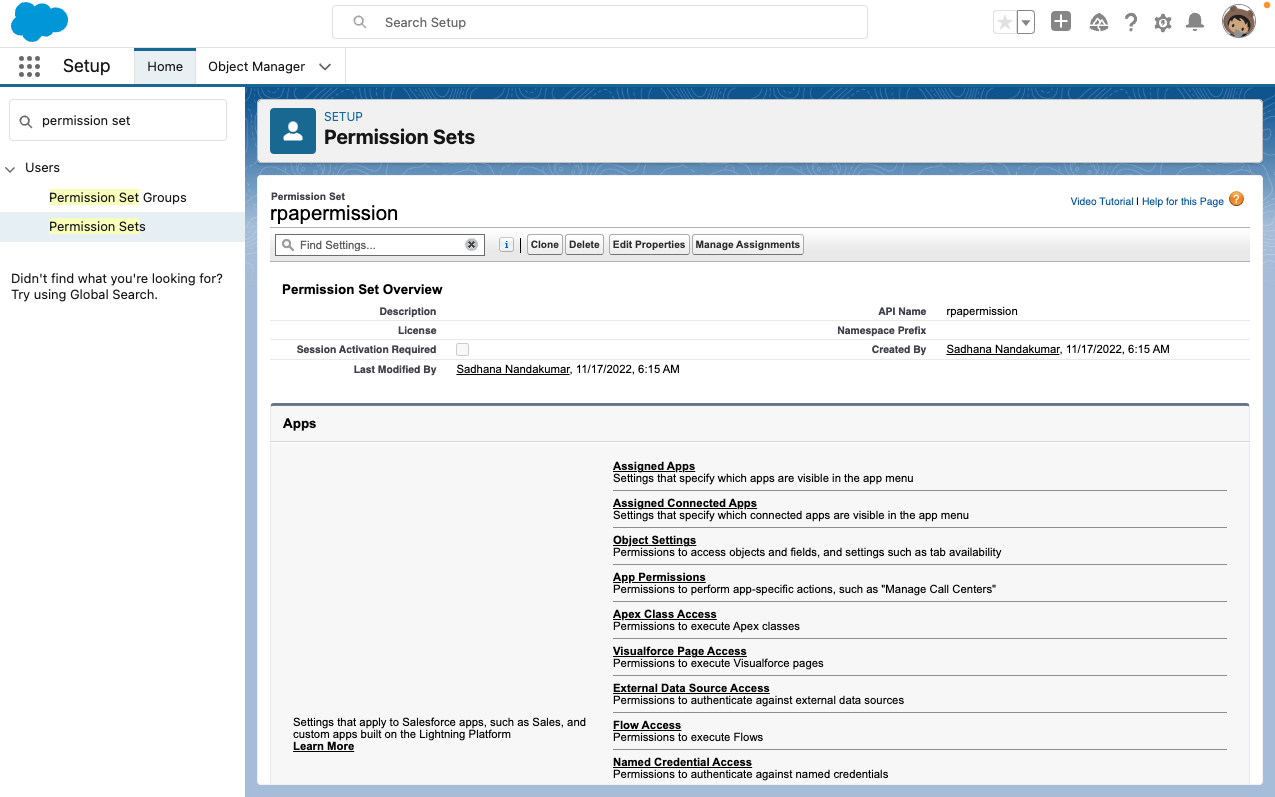The height and width of the screenshot is (797, 1275).
Task: Click the Permission Sets header icon
Action: click(x=293, y=131)
